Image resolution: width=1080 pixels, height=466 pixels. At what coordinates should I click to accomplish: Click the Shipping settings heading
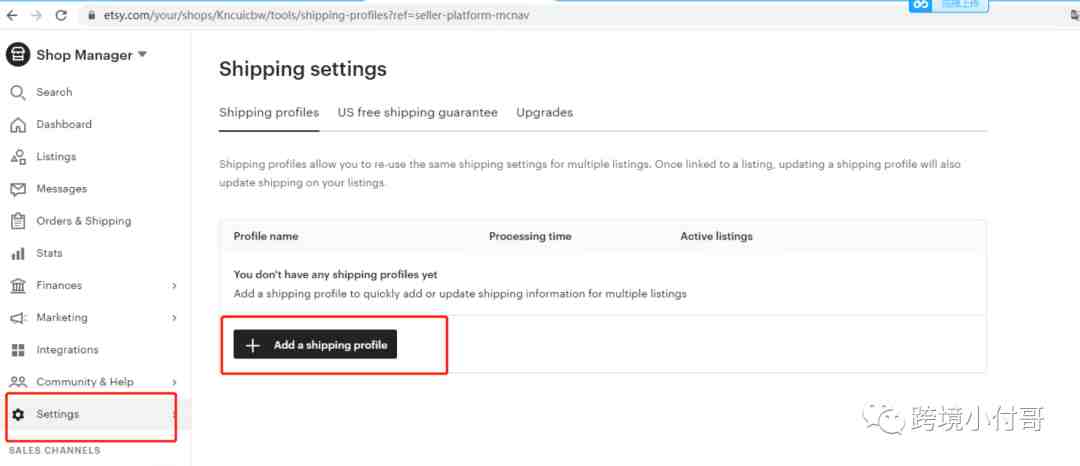(303, 69)
